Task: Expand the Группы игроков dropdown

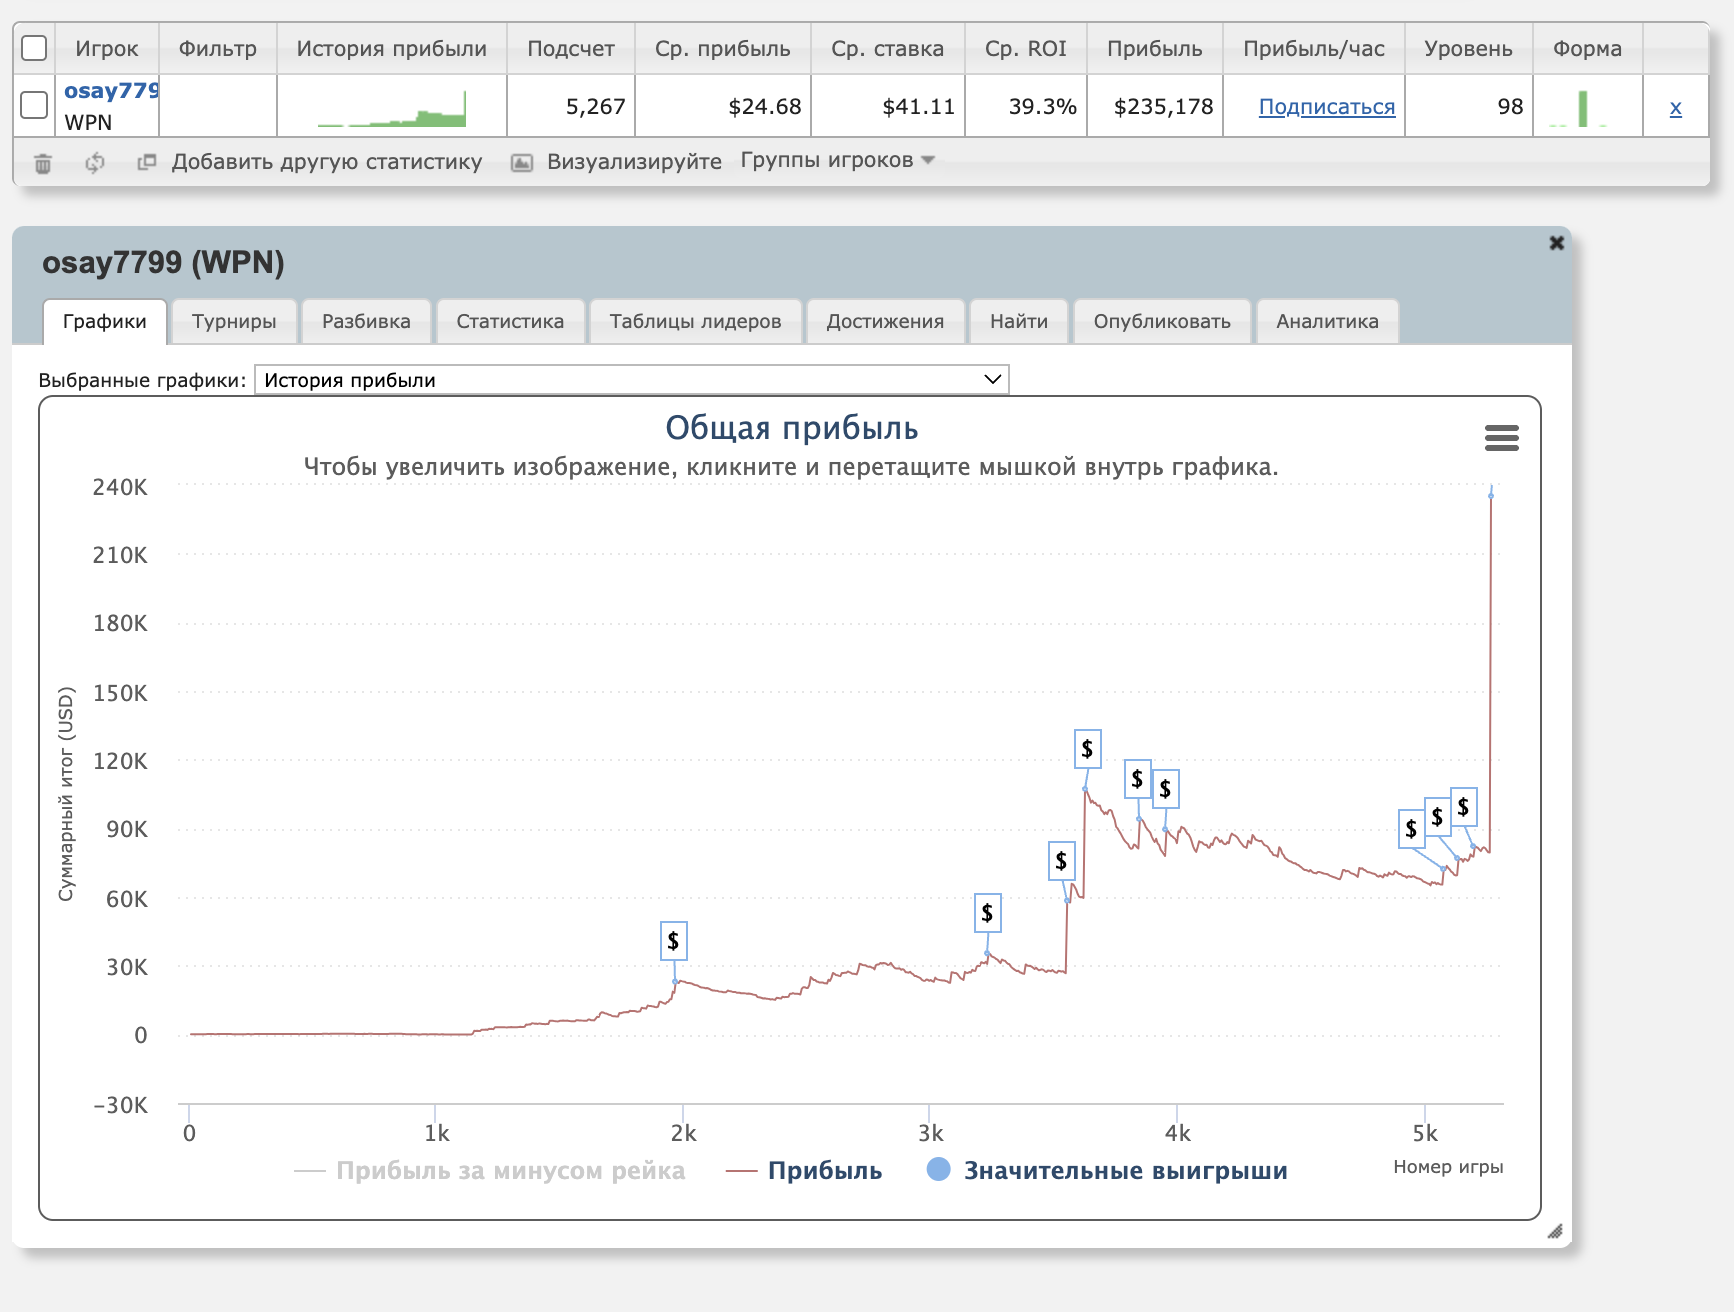Action: pyautogui.click(x=837, y=161)
